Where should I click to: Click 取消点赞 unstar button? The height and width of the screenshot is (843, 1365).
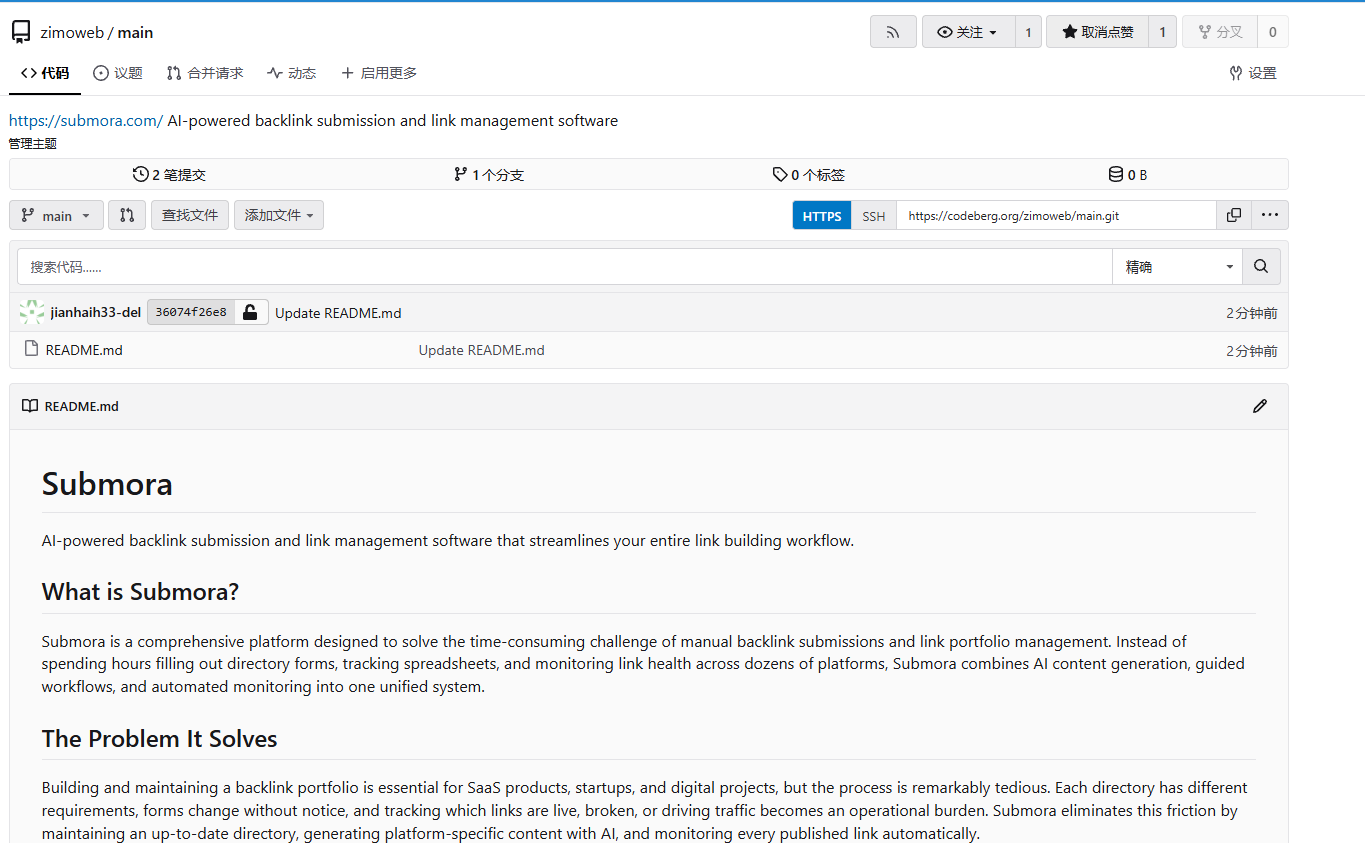click(1097, 32)
